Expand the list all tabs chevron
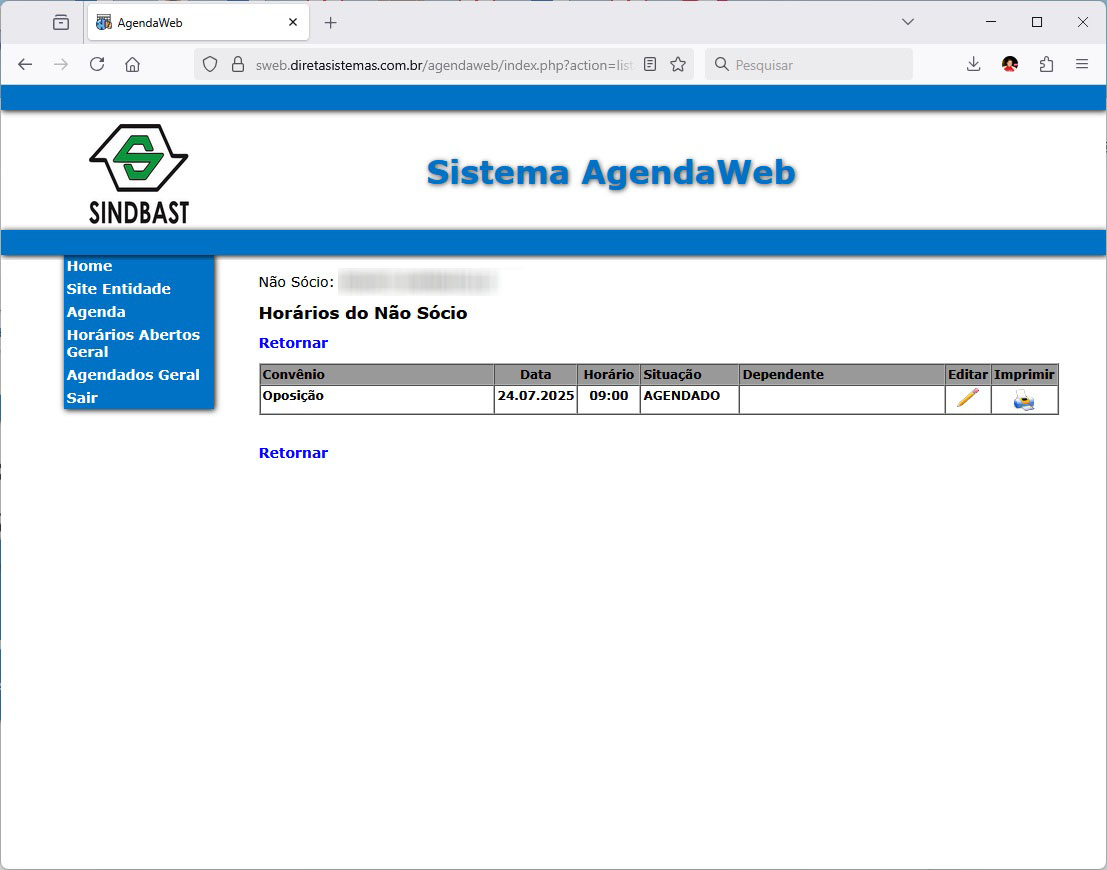Image resolution: width=1107 pixels, height=870 pixels. [908, 22]
